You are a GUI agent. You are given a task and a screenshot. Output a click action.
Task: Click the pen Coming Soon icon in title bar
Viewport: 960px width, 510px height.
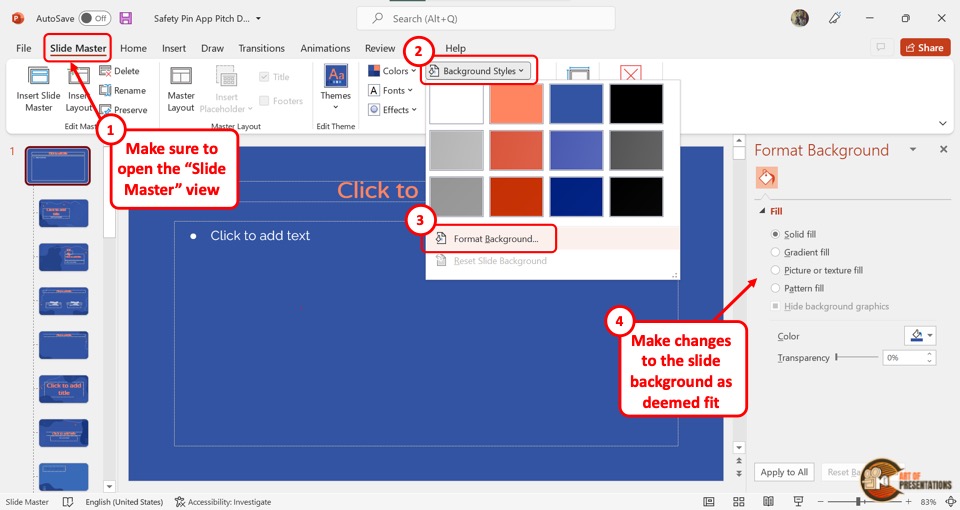pyautogui.click(x=834, y=18)
